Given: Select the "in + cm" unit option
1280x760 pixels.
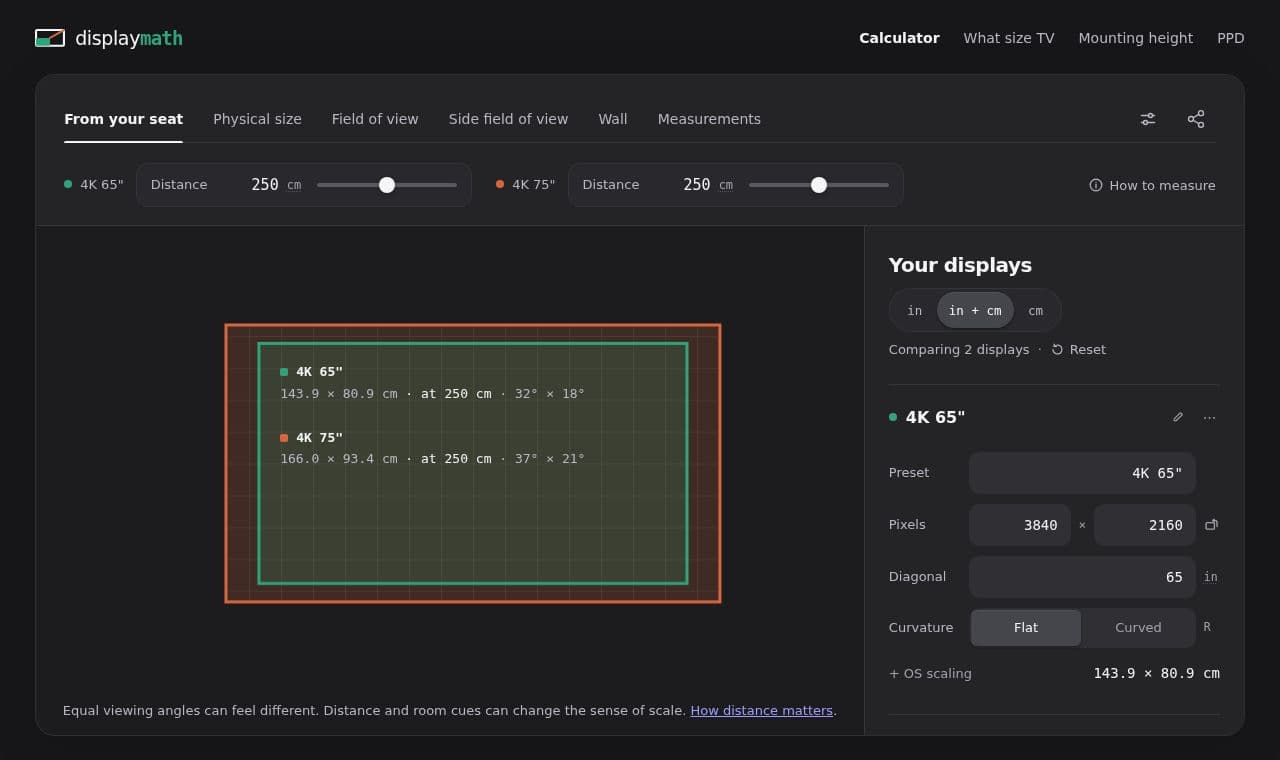Looking at the screenshot, I should pyautogui.click(x=975, y=311).
